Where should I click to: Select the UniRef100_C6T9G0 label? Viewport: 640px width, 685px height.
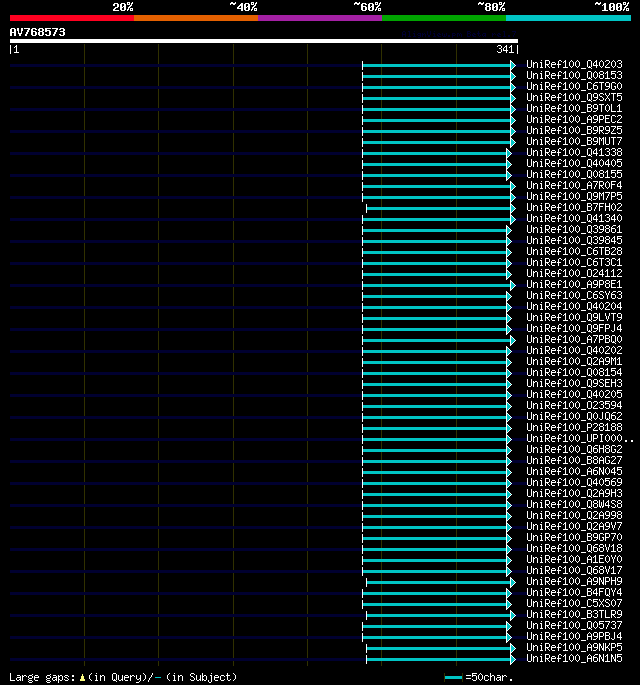(574, 86)
